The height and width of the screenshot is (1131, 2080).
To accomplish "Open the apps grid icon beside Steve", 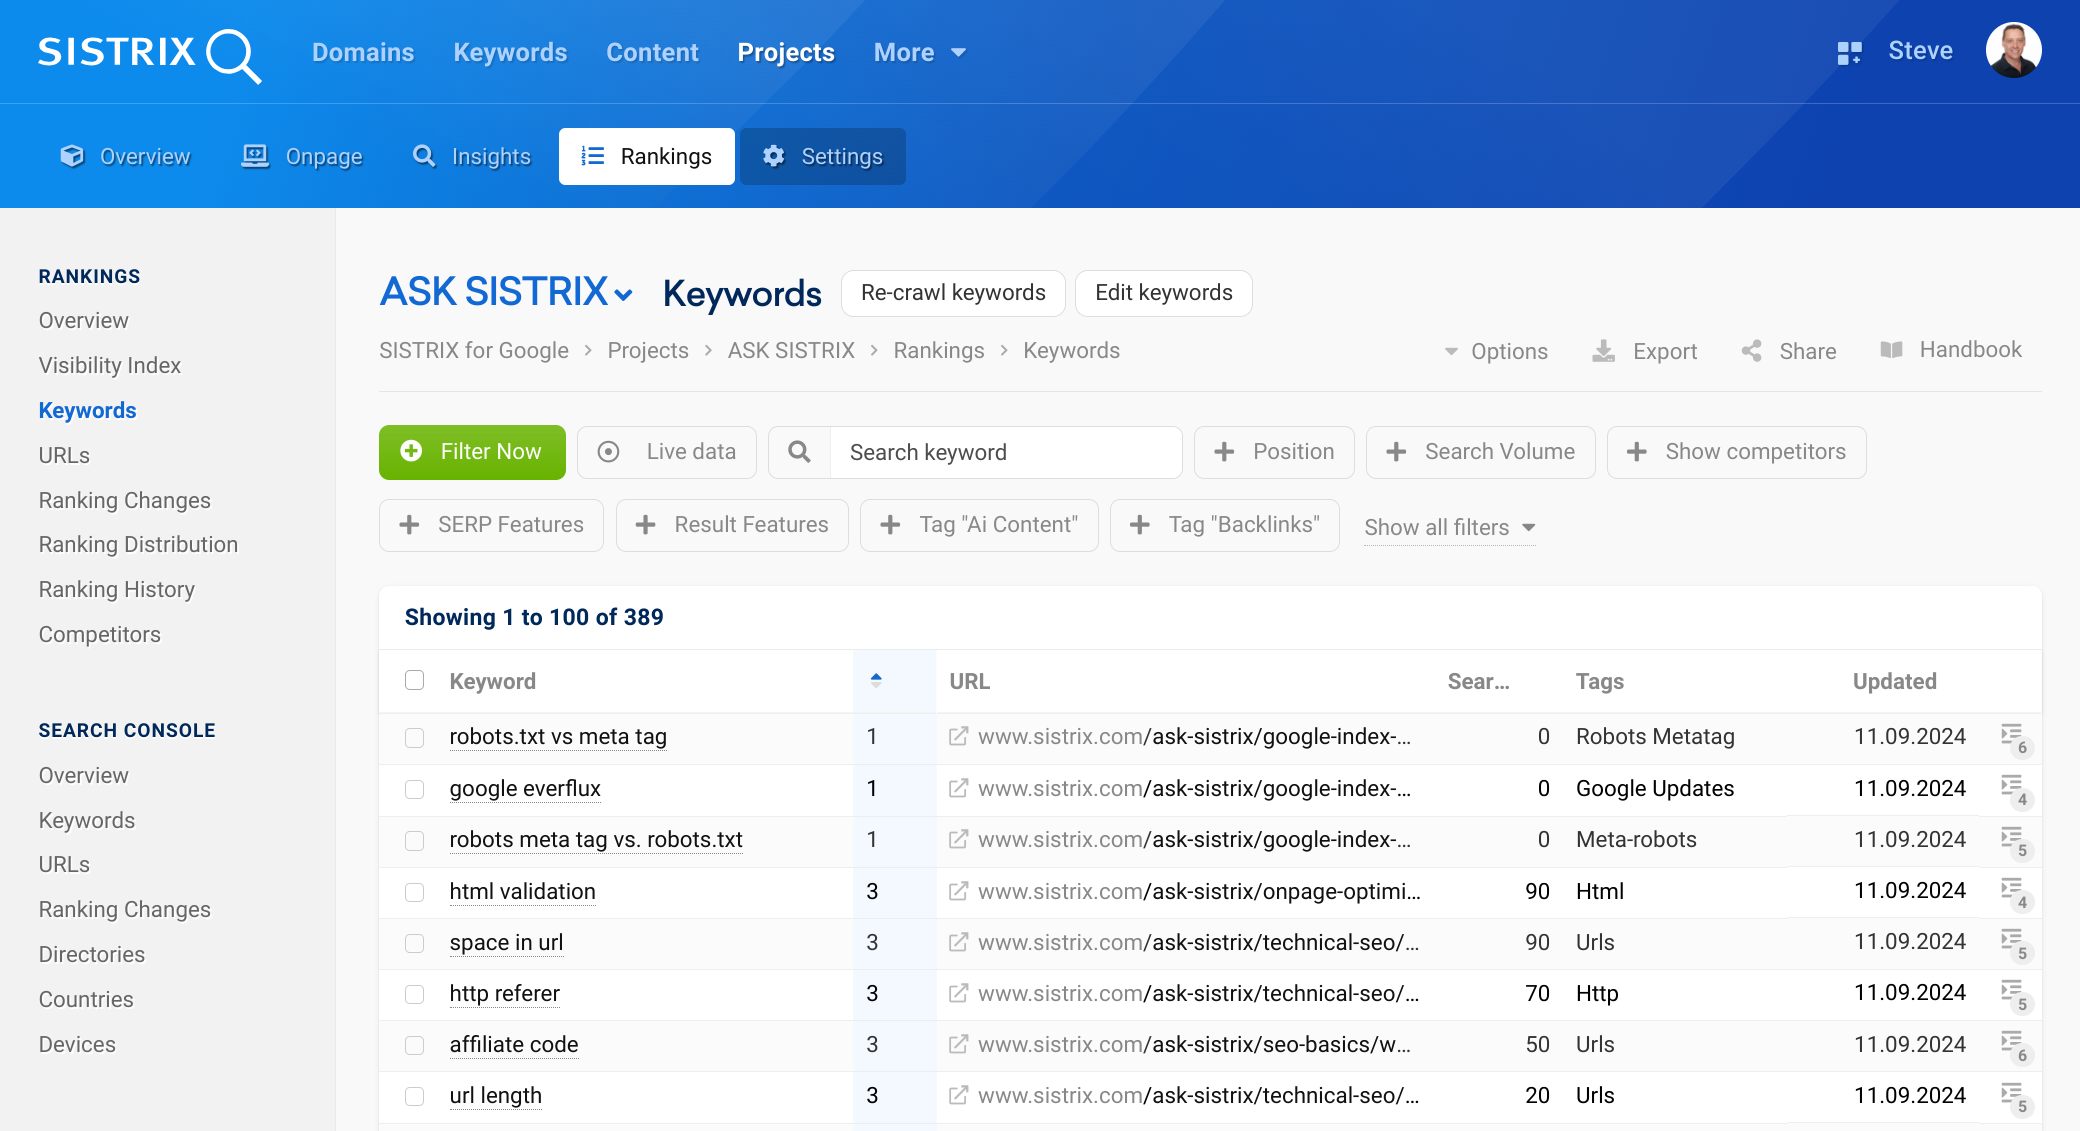I will (1849, 52).
